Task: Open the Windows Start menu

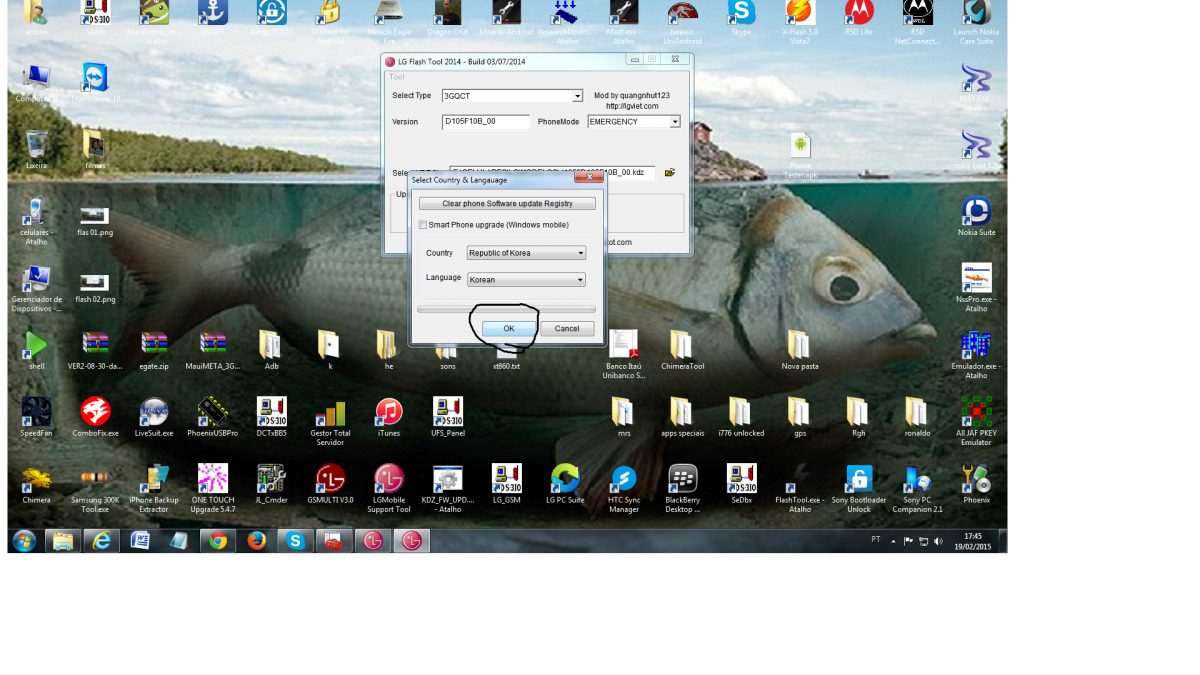Action: tap(24, 541)
